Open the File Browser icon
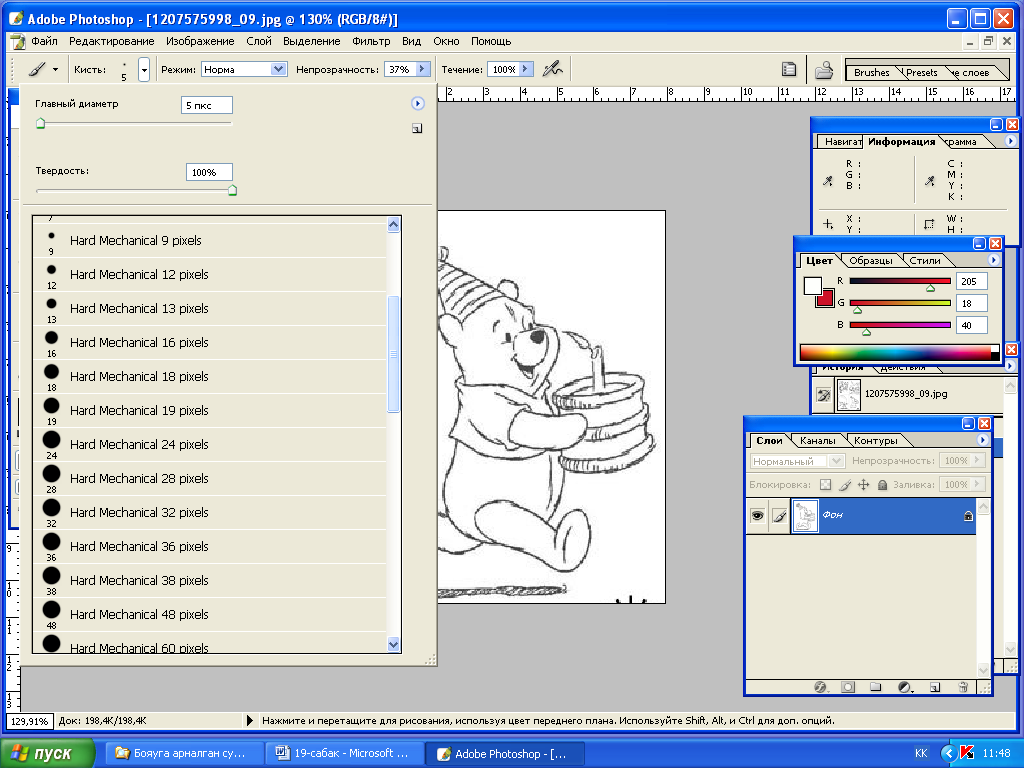This screenshot has height=768, width=1024. click(x=824, y=69)
